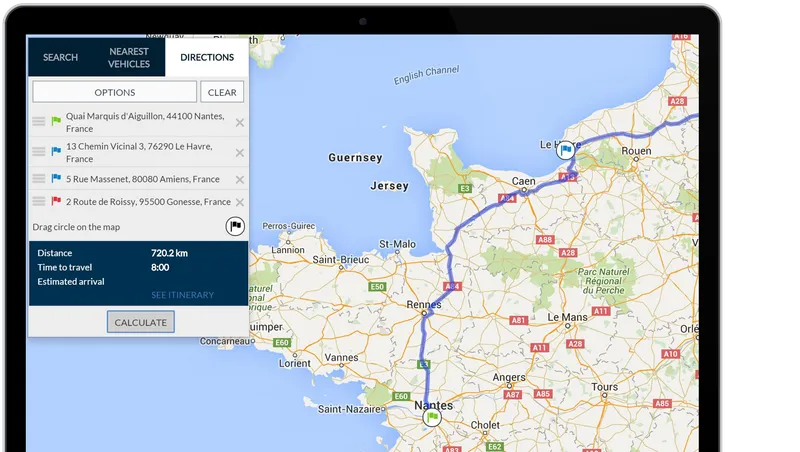
Task: Click the Concarneau label on map
Action: click(x=225, y=341)
